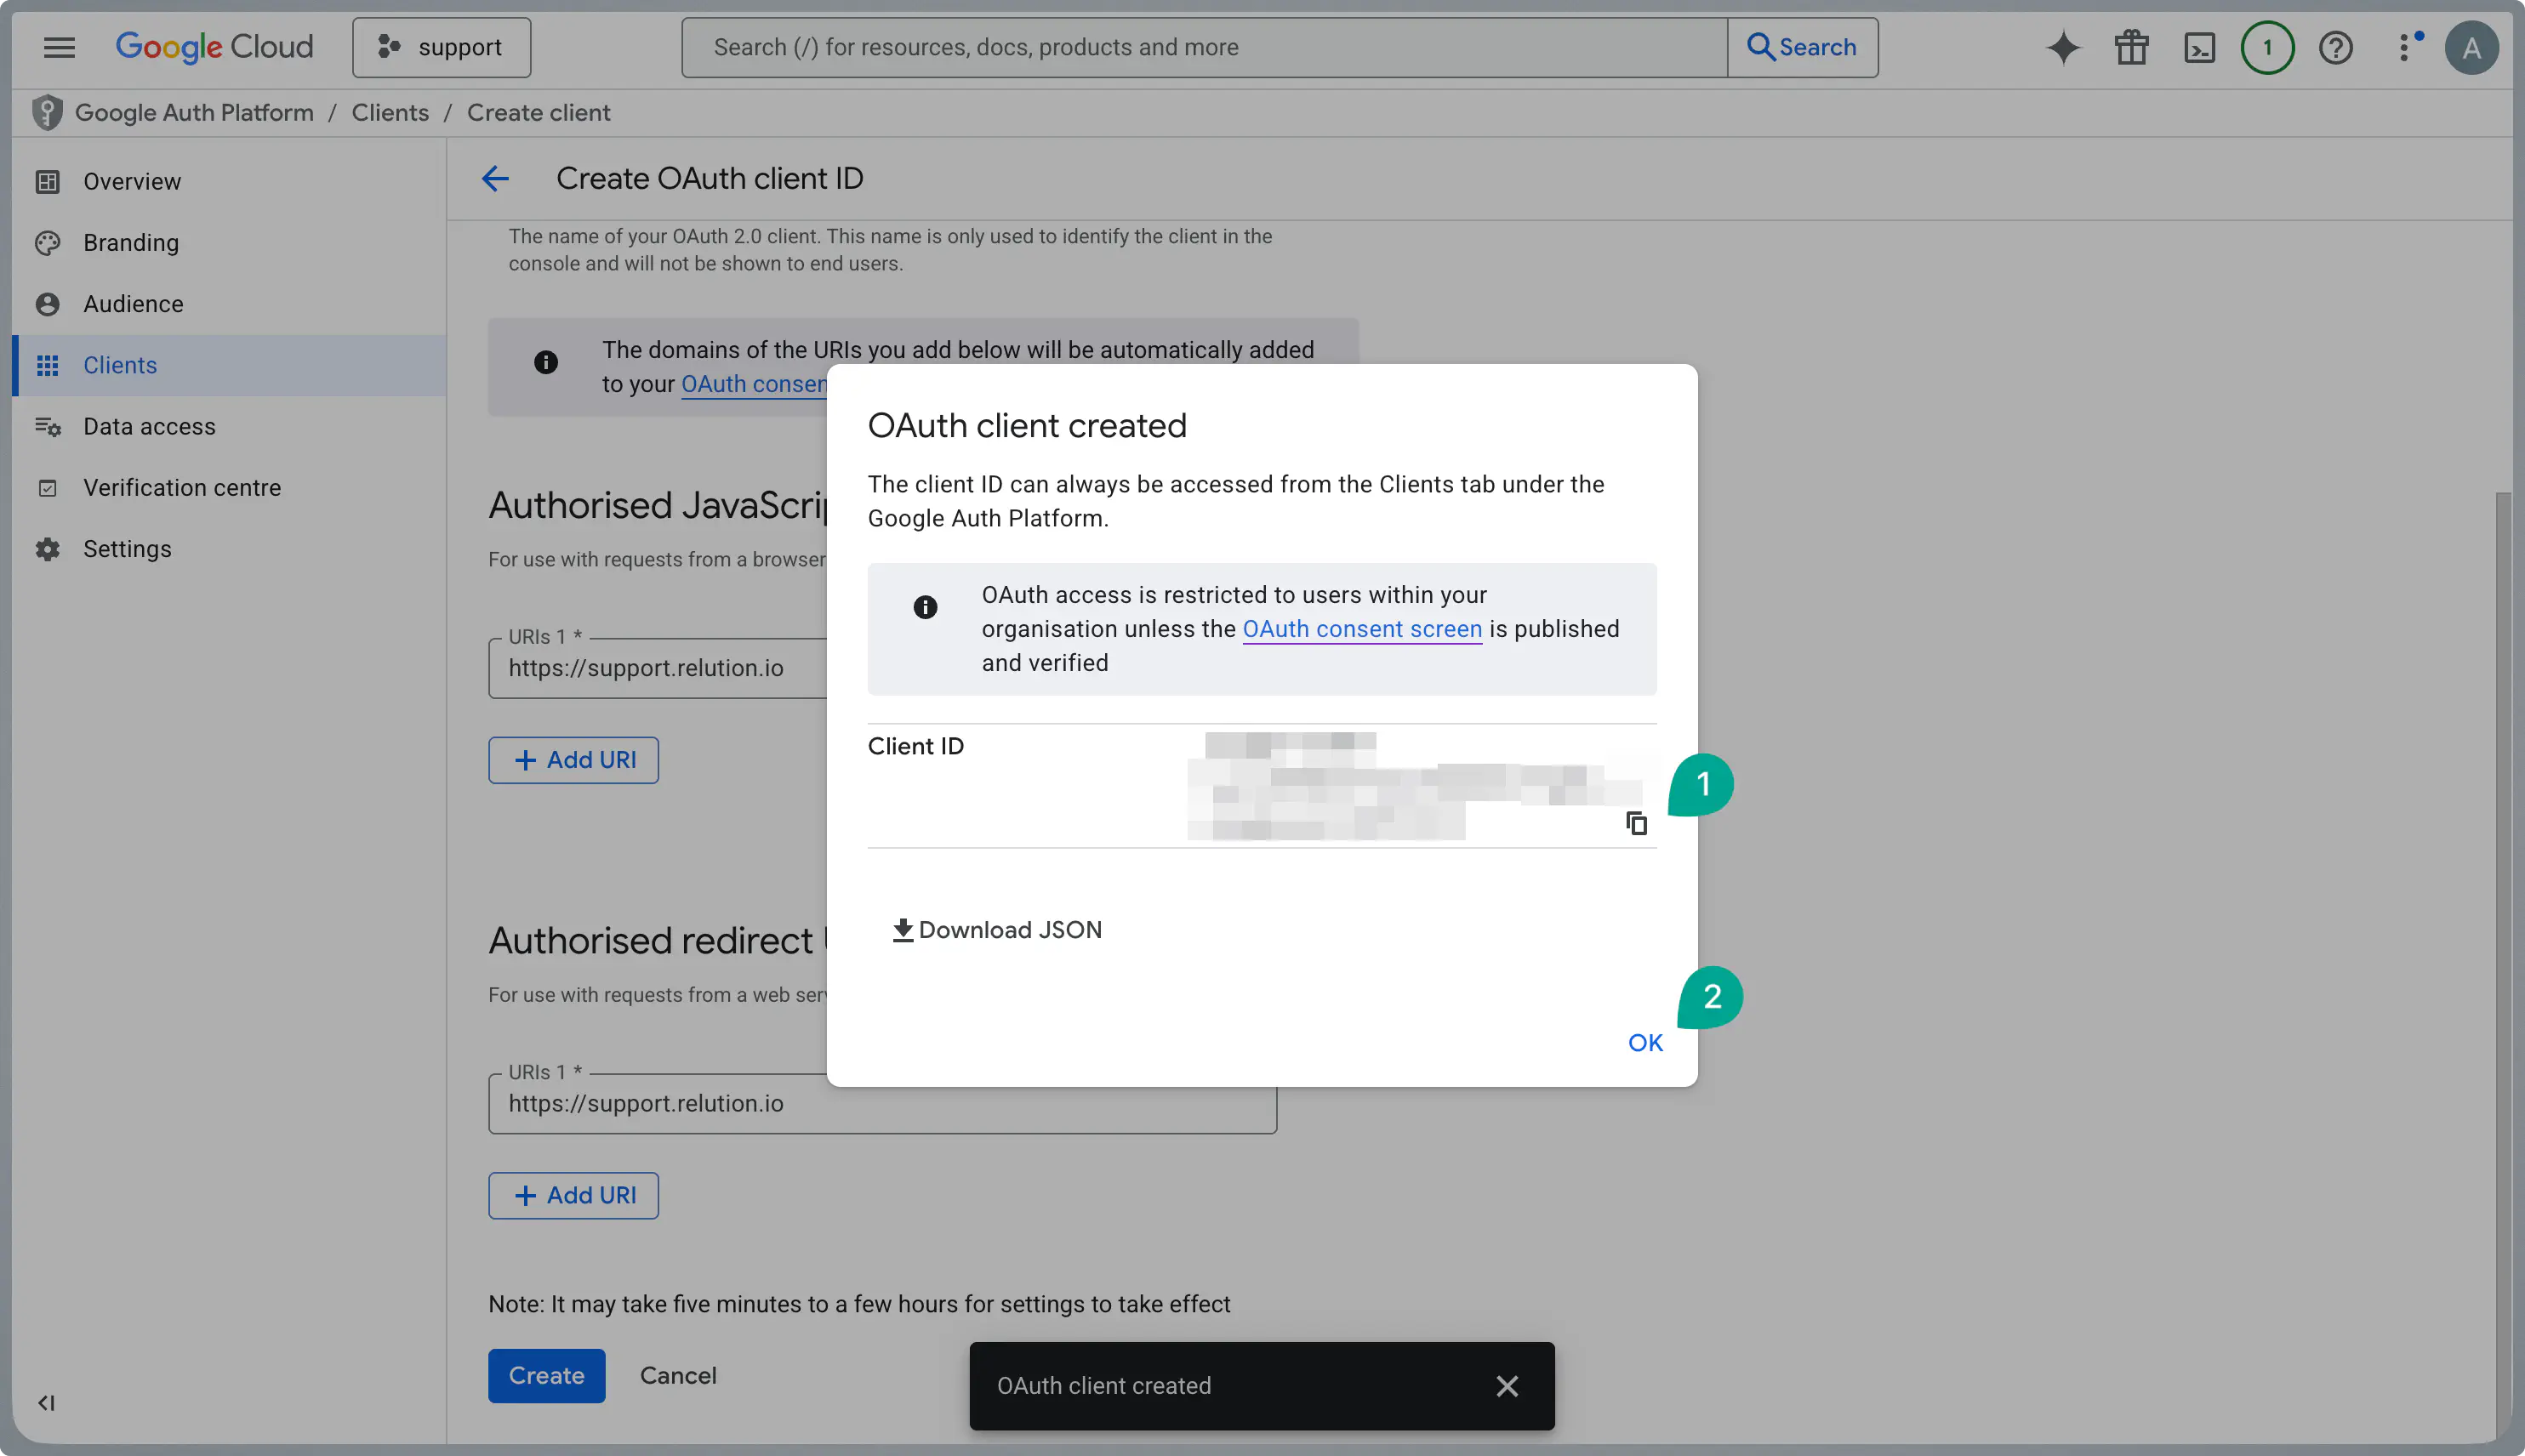Click the Clients breadcrumb
The width and height of the screenshot is (2525, 1456).
pos(390,112)
